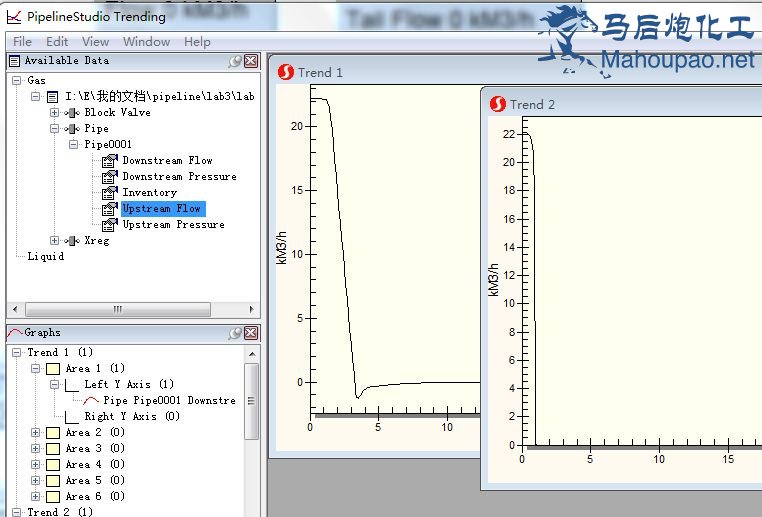
Task: Open the View menu
Action: click(x=95, y=42)
